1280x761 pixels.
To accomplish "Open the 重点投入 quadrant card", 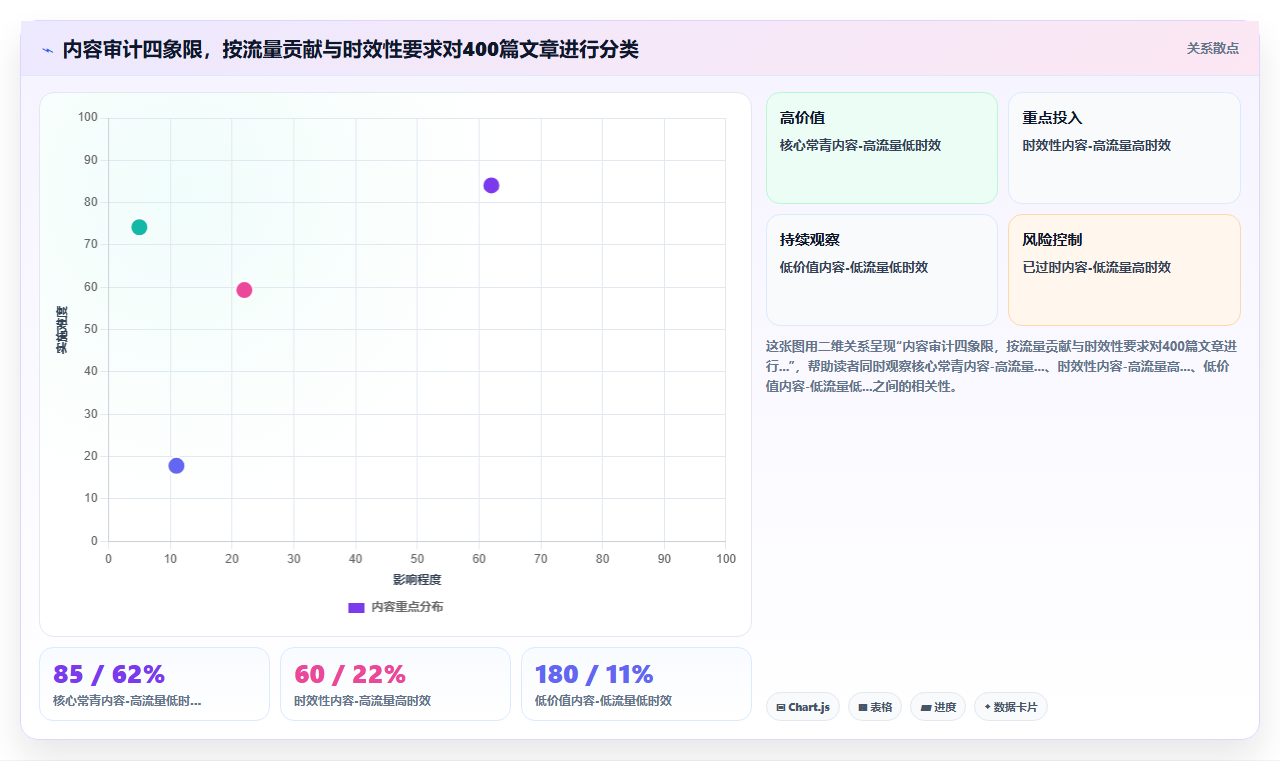I will (1124, 148).
